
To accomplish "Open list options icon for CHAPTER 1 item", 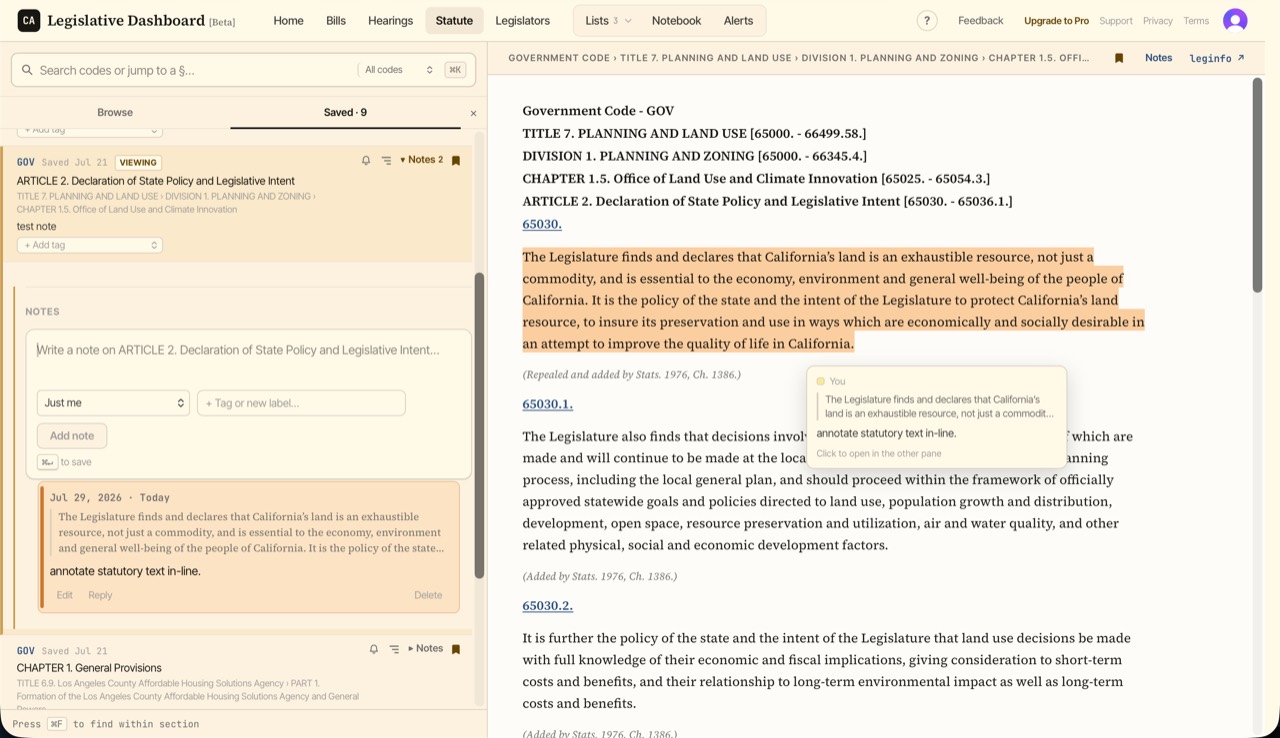I will click(394, 649).
